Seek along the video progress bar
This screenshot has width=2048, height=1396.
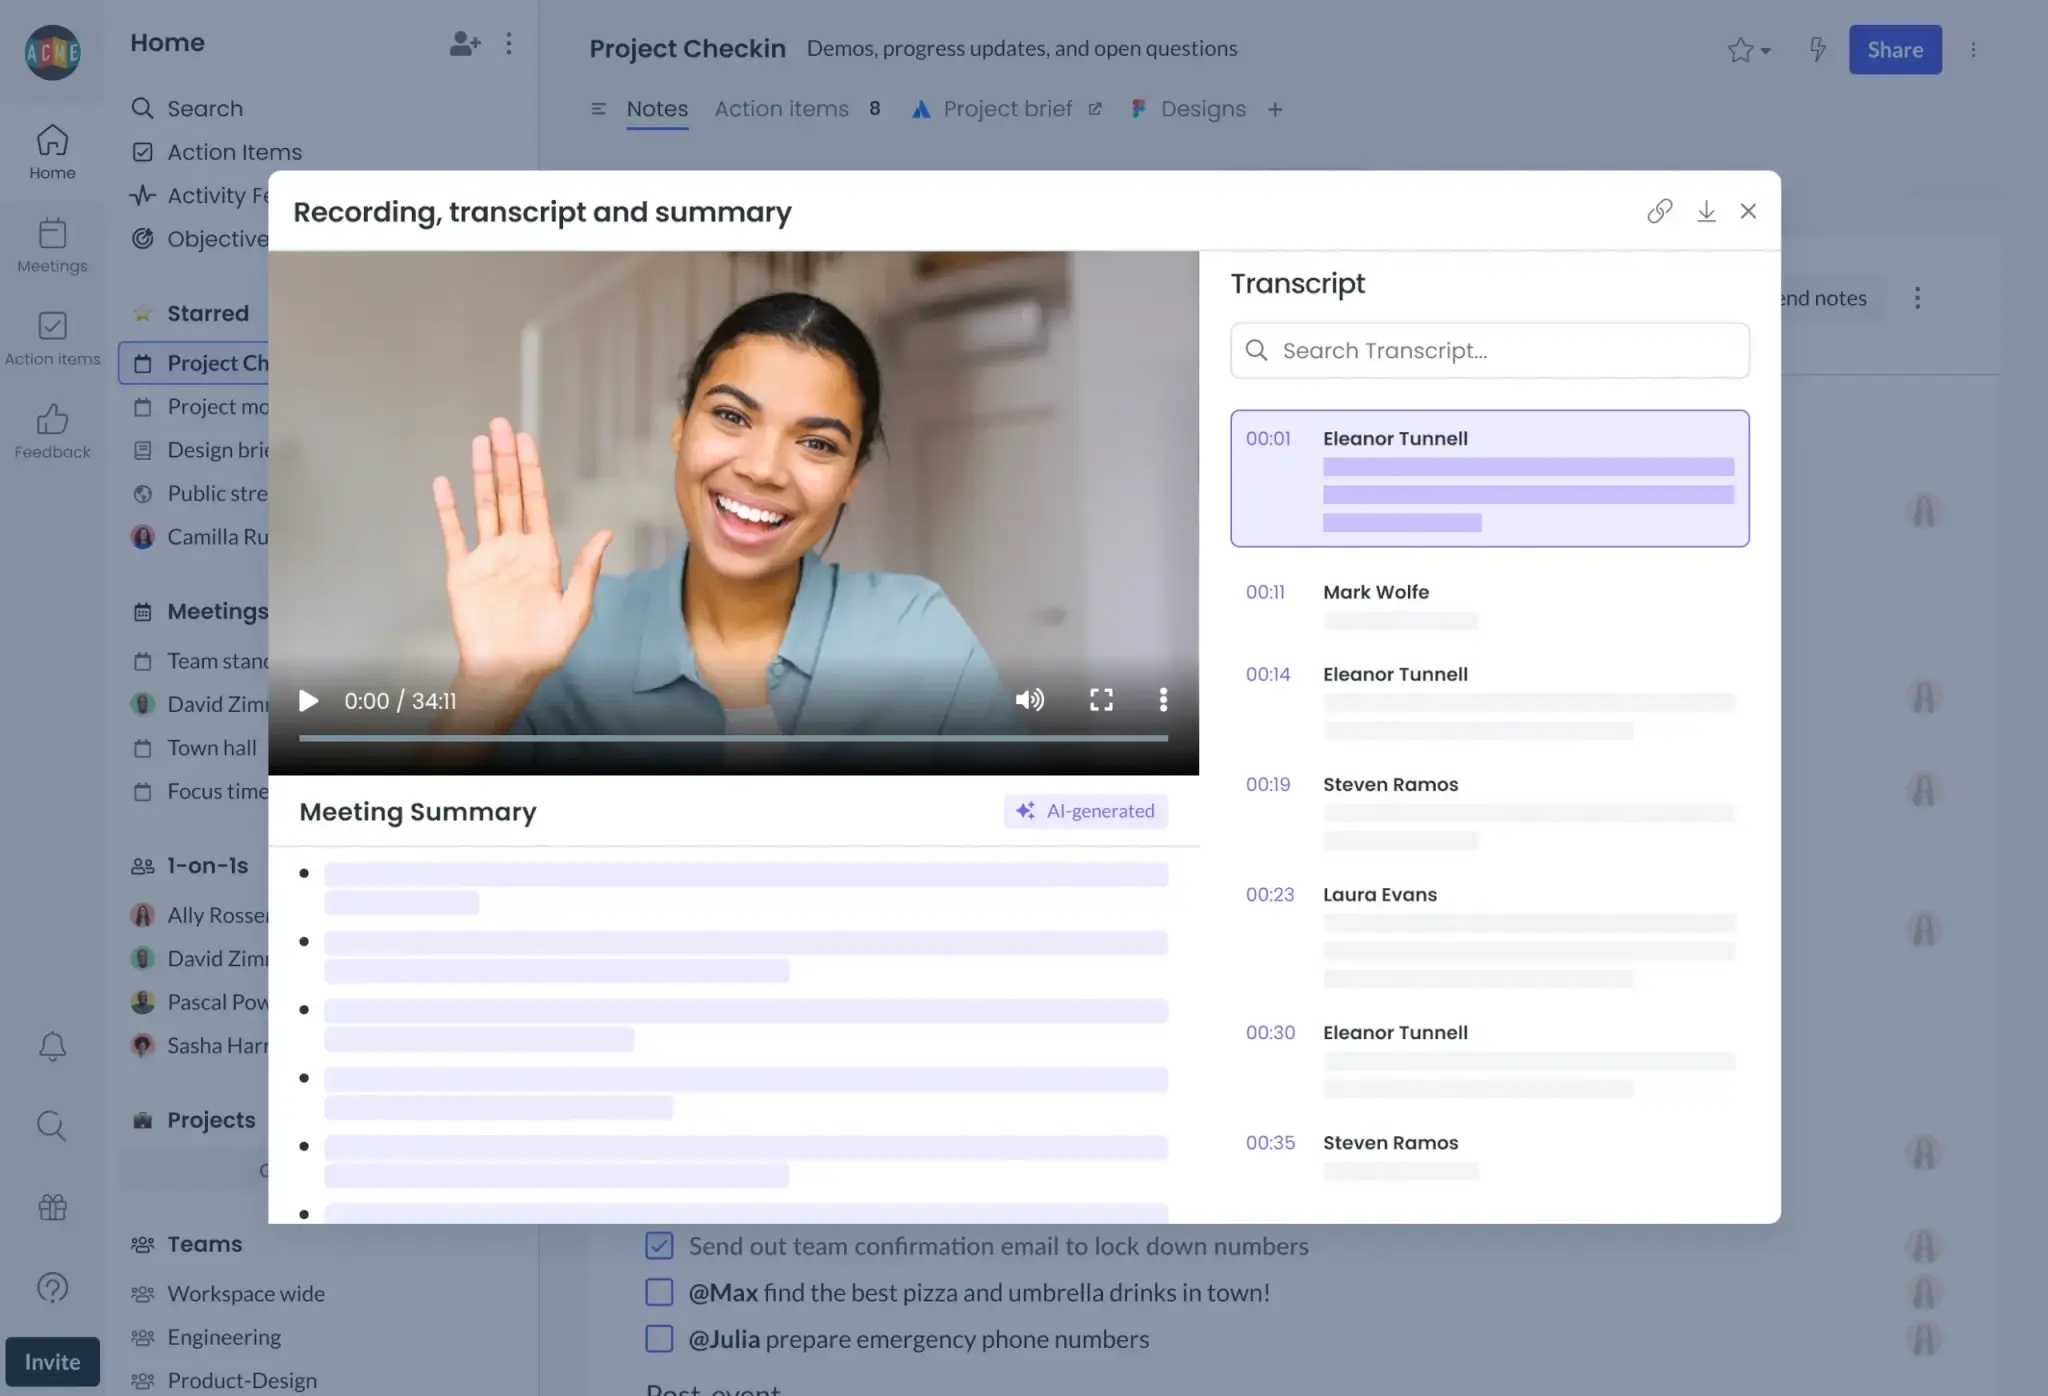[x=733, y=738]
